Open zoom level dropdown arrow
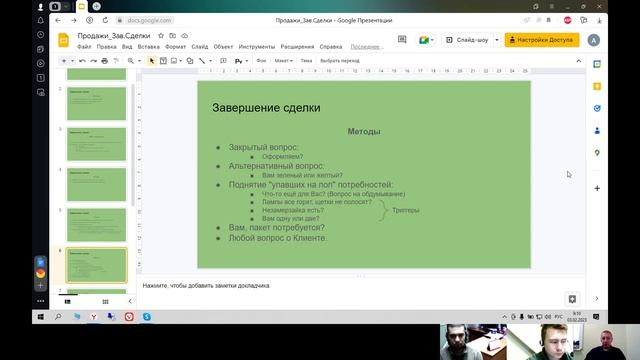 click(x=139, y=61)
